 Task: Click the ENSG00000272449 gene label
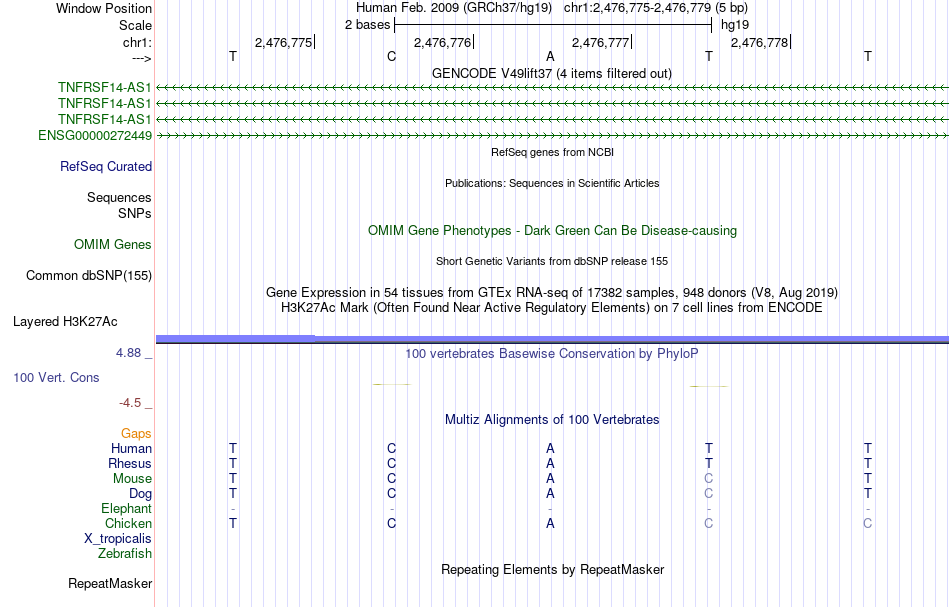point(95,135)
